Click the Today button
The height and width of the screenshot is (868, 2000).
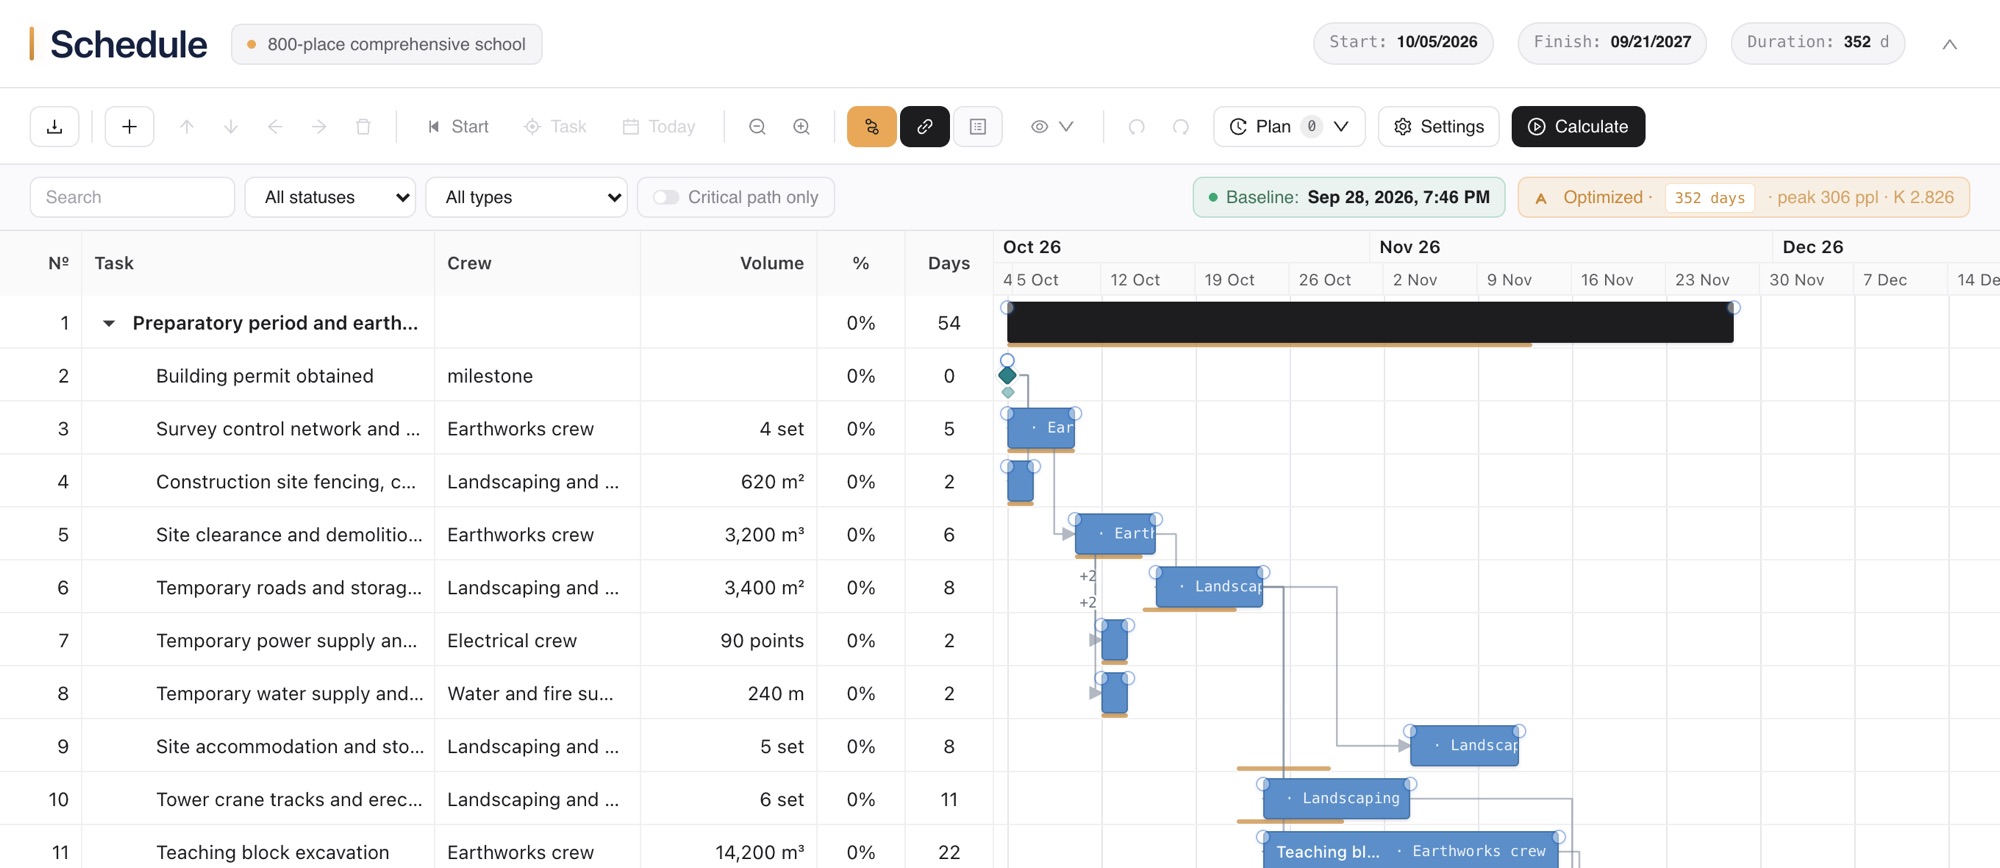[x=659, y=127]
